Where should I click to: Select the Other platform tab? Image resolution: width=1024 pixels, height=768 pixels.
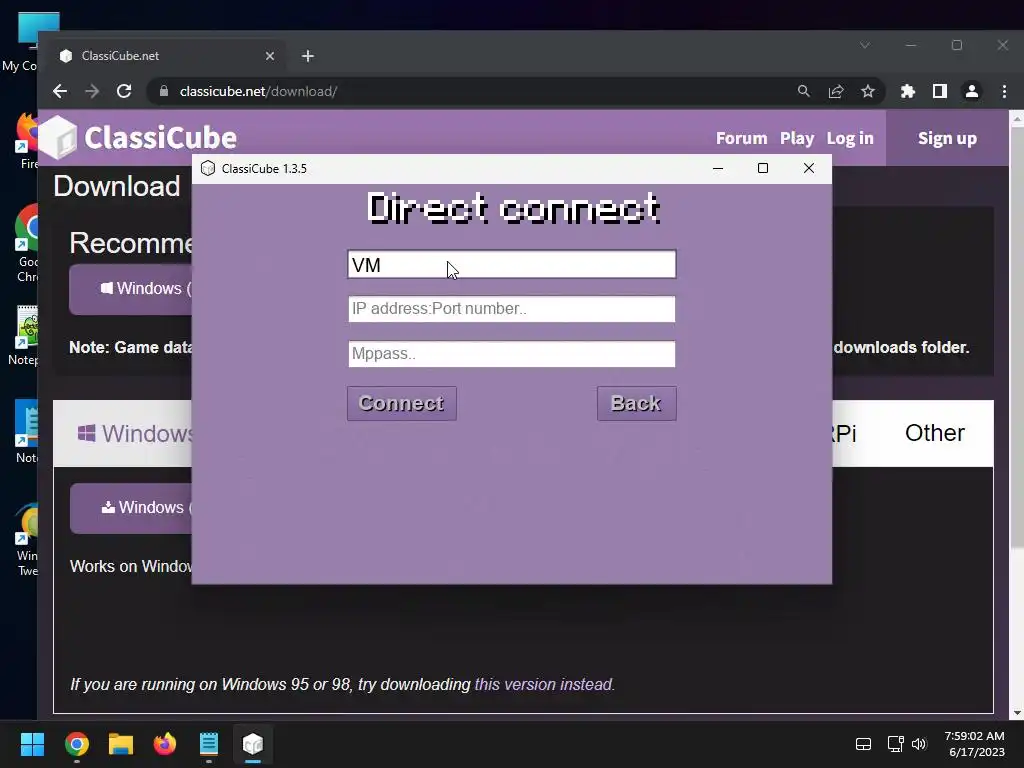935,433
